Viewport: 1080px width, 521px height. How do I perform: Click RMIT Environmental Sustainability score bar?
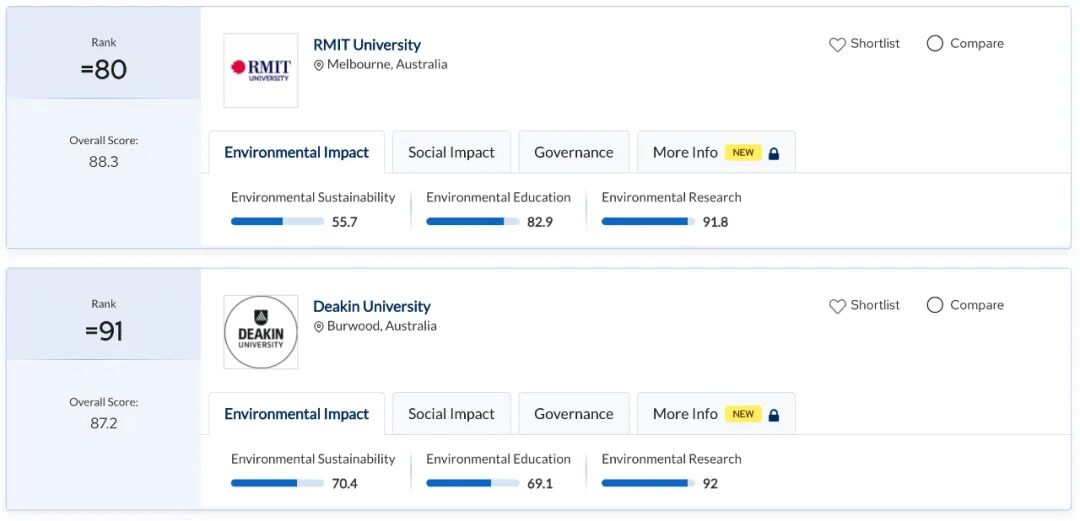pos(277,221)
